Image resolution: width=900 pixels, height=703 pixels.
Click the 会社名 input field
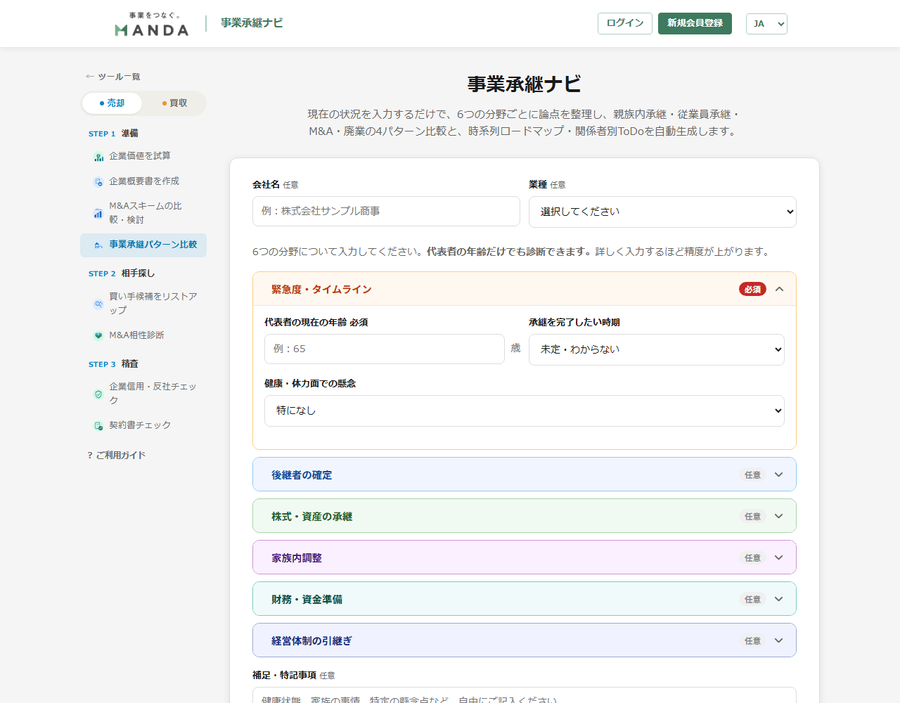386,211
